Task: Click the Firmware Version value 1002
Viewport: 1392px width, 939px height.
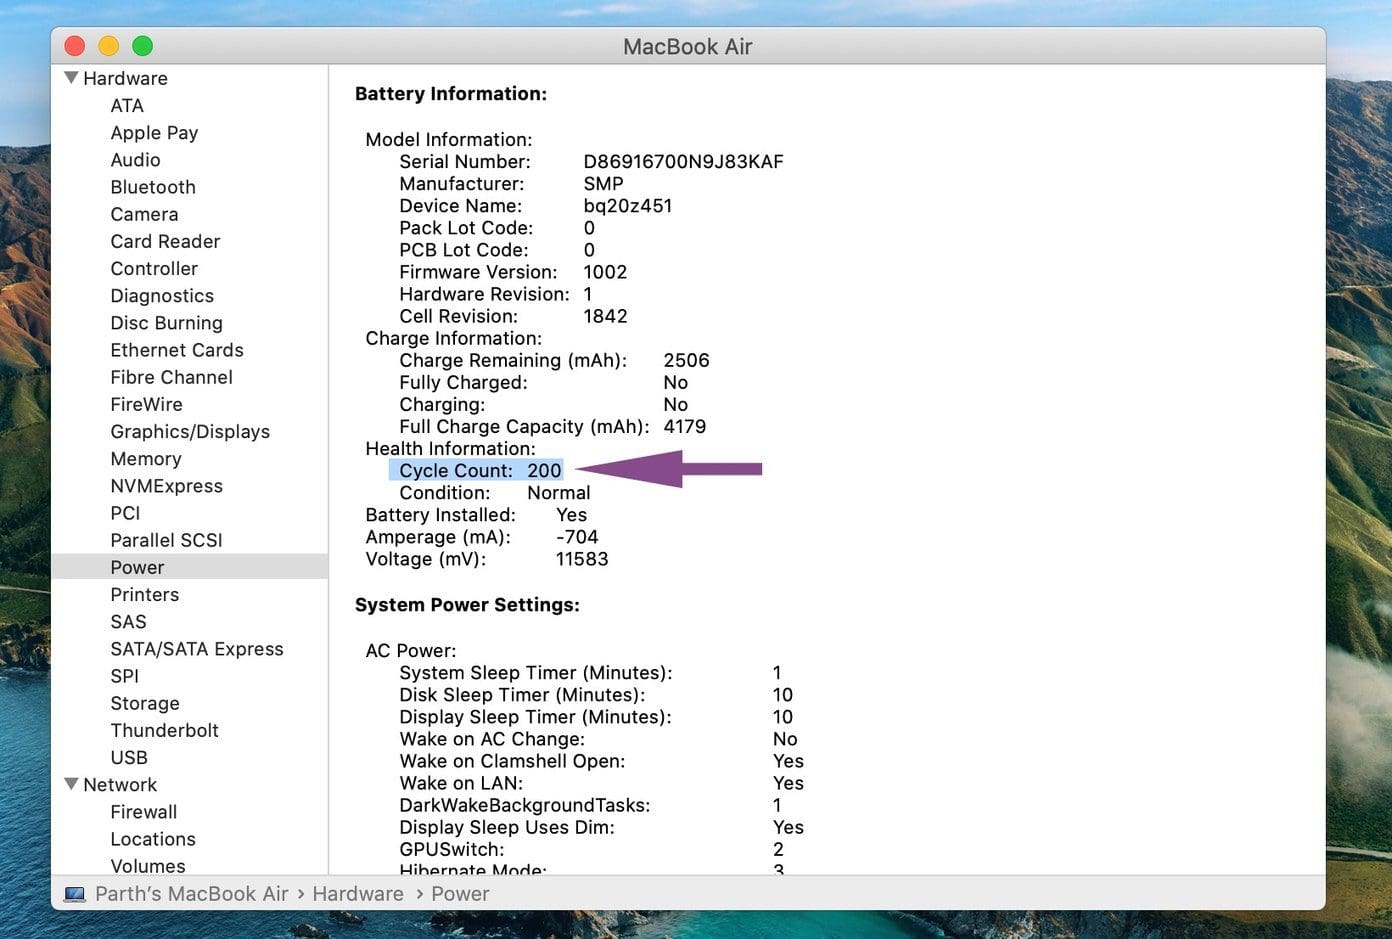Action: pyautogui.click(x=605, y=272)
